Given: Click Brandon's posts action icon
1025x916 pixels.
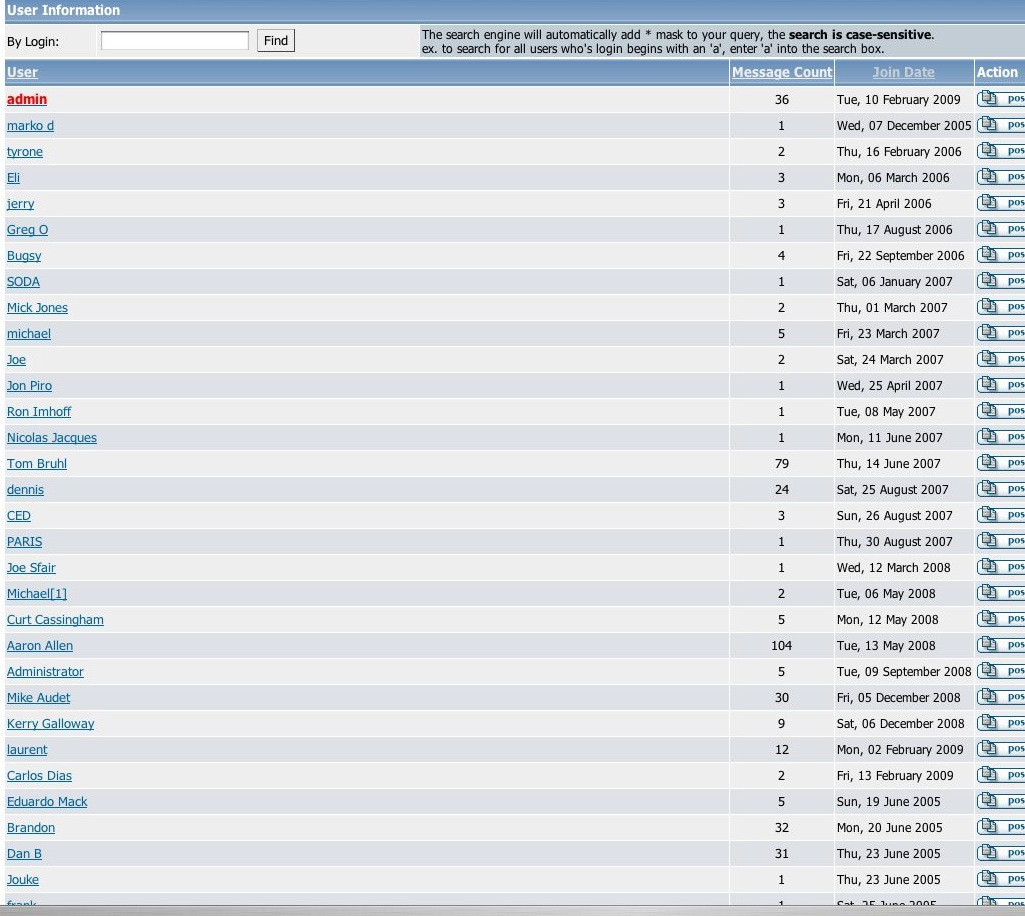Looking at the screenshot, I should point(1001,827).
